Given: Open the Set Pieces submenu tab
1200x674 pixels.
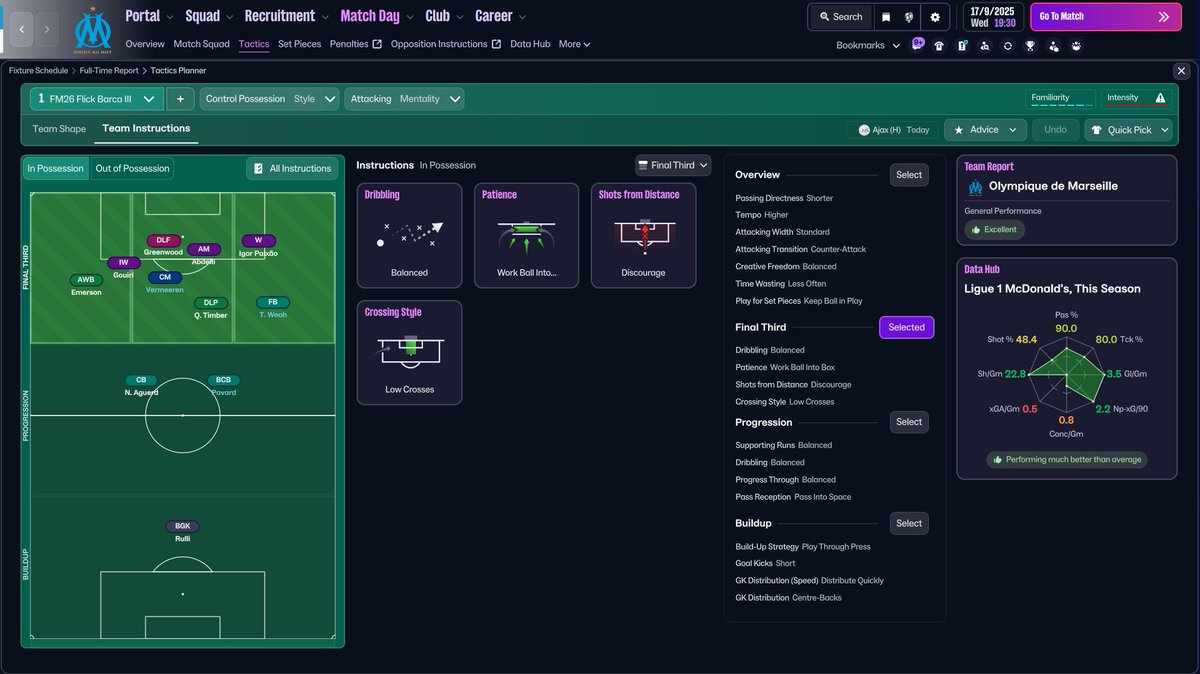Looking at the screenshot, I should click(x=299, y=44).
